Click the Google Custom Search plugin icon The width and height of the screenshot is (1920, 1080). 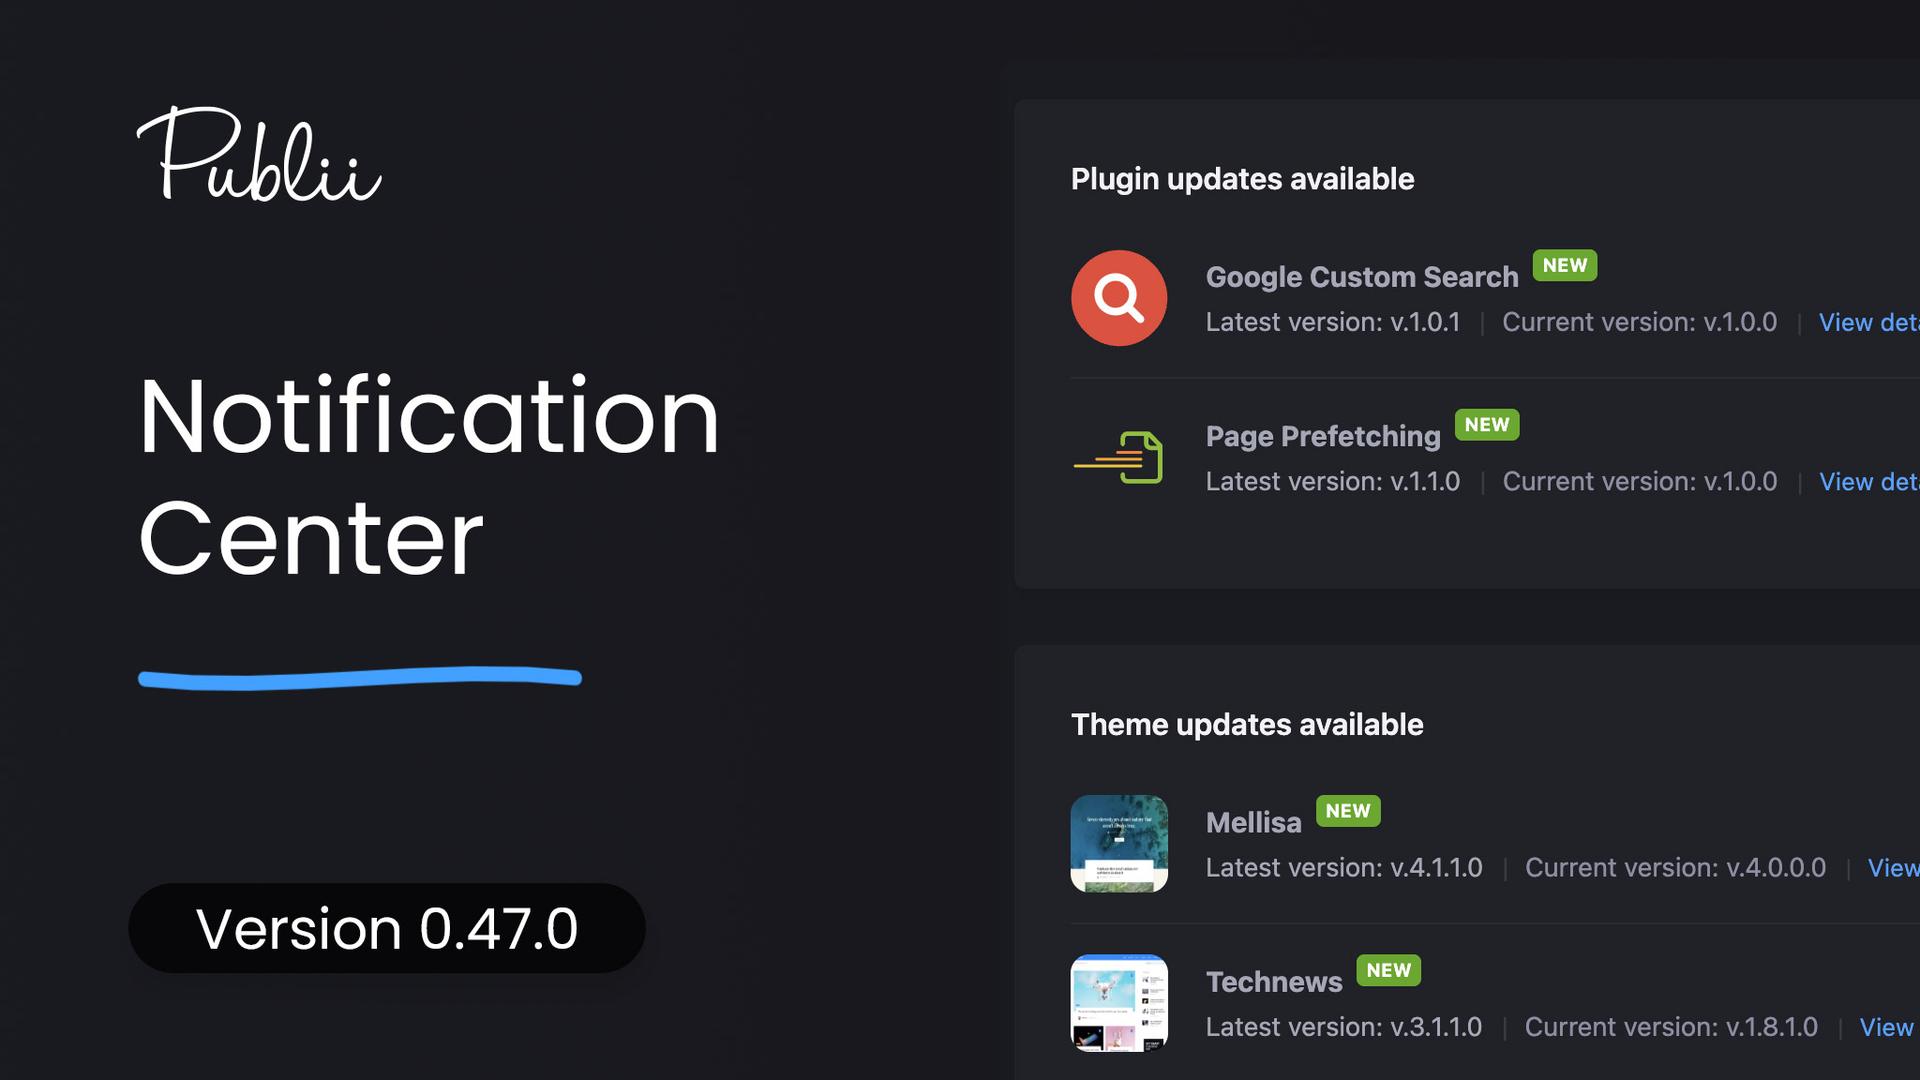click(x=1119, y=298)
